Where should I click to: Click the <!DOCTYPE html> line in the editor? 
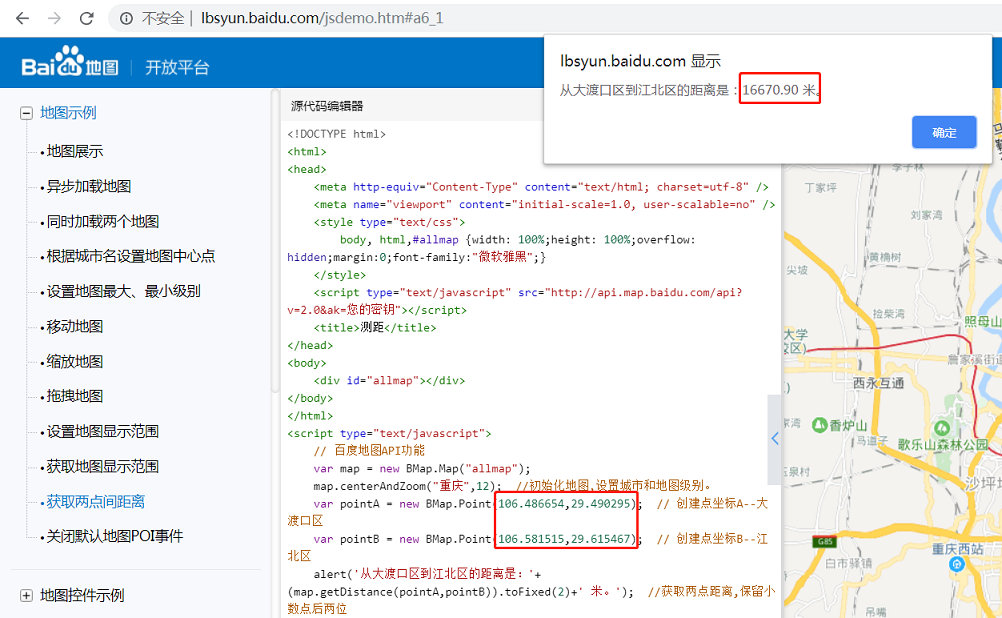[x=337, y=134]
